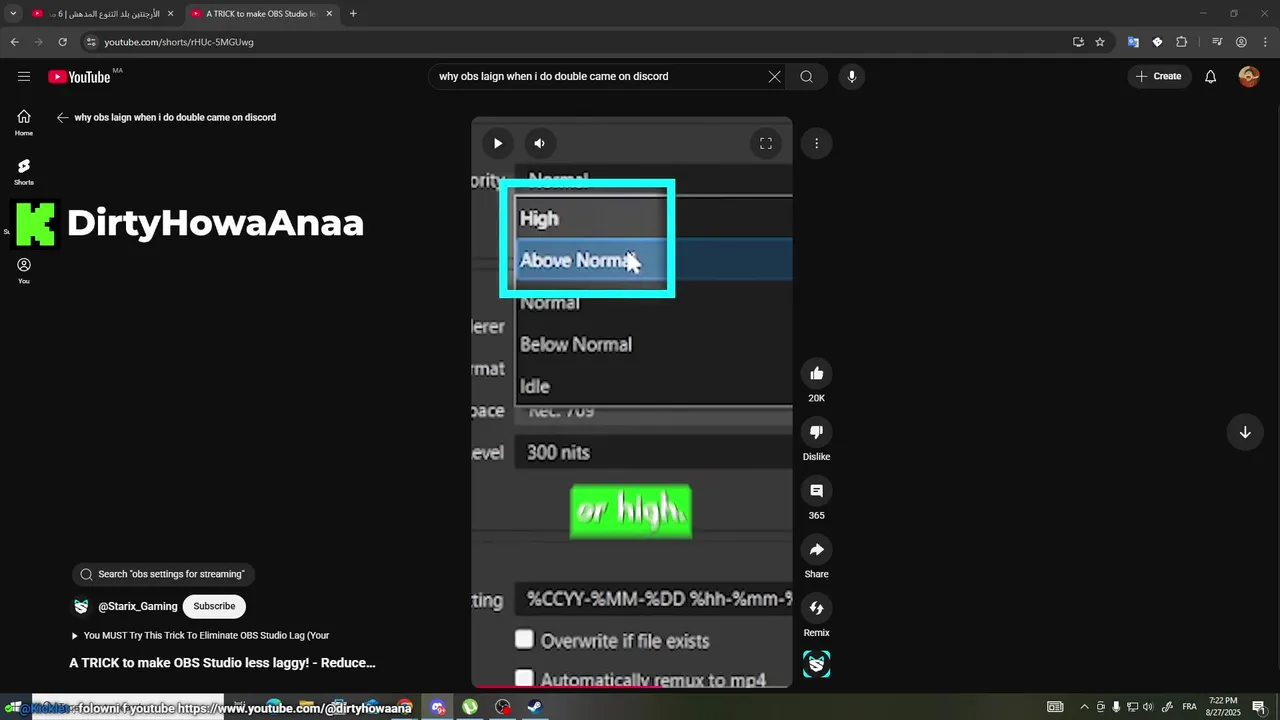This screenshot has width=1280, height=720.
Task: Click the Short title text
Action: 222,662
